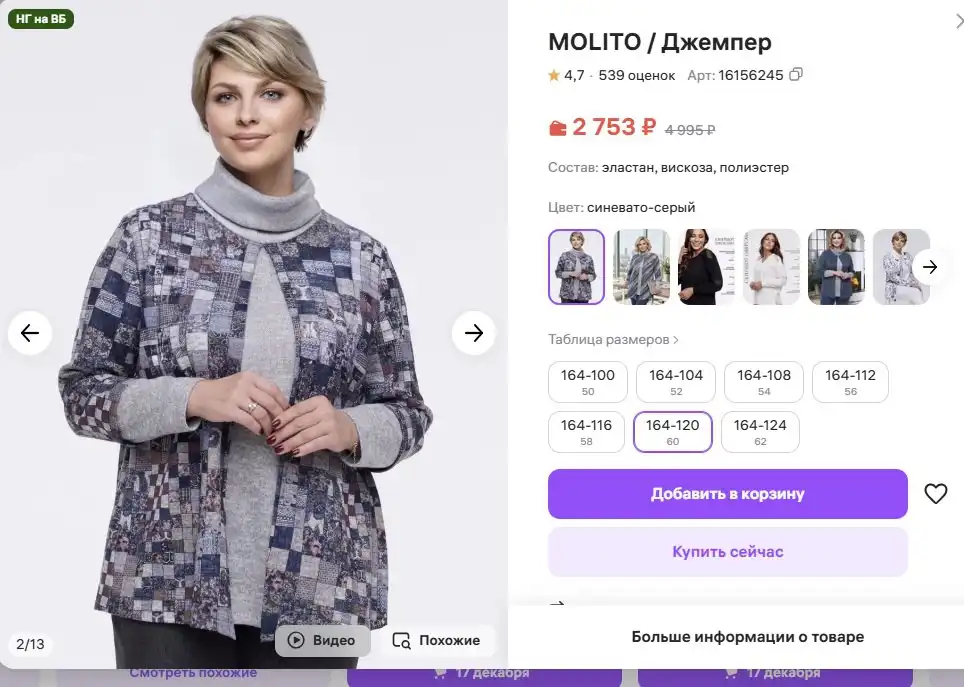Click the 539 оценок reviews link
This screenshot has height=687, width=964.
tap(639, 75)
